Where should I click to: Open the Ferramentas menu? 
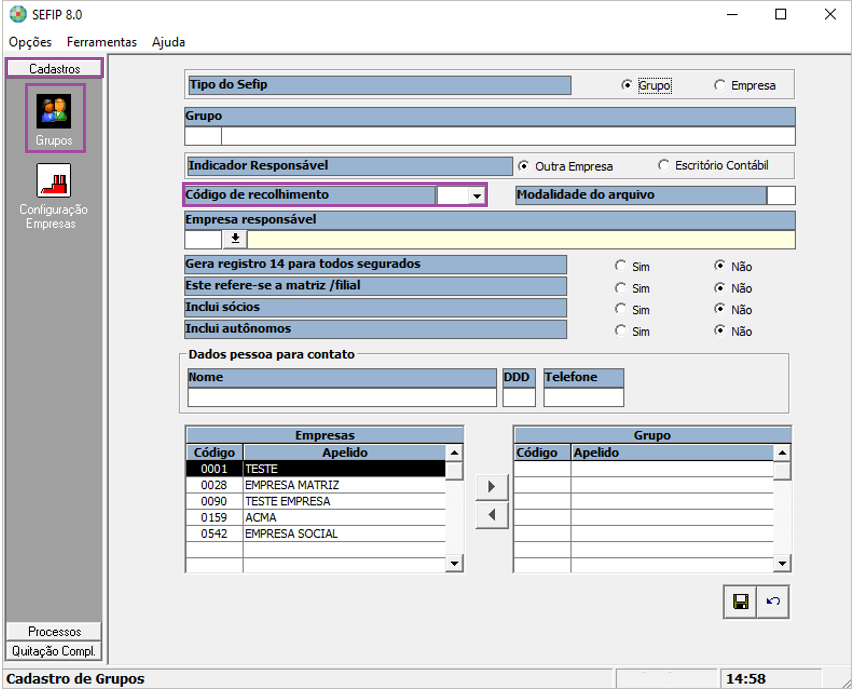click(102, 42)
